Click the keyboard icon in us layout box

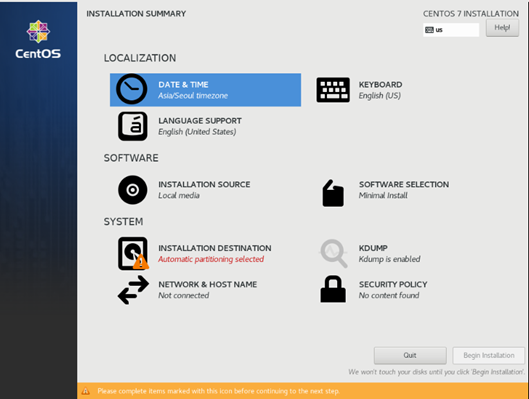429,30
